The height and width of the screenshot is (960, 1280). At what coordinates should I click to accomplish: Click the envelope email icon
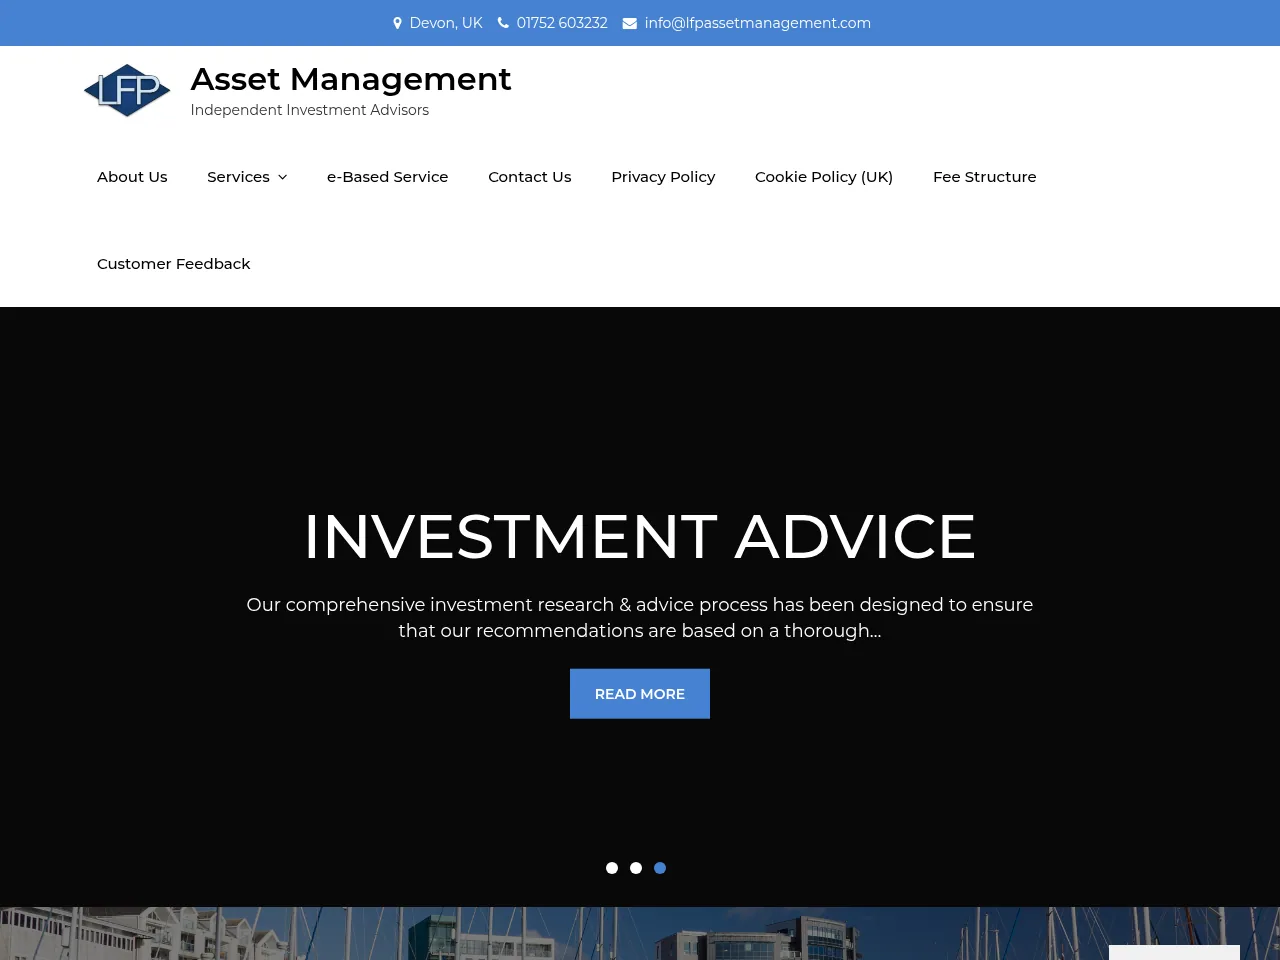pyautogui.click(x=630, y=23)
